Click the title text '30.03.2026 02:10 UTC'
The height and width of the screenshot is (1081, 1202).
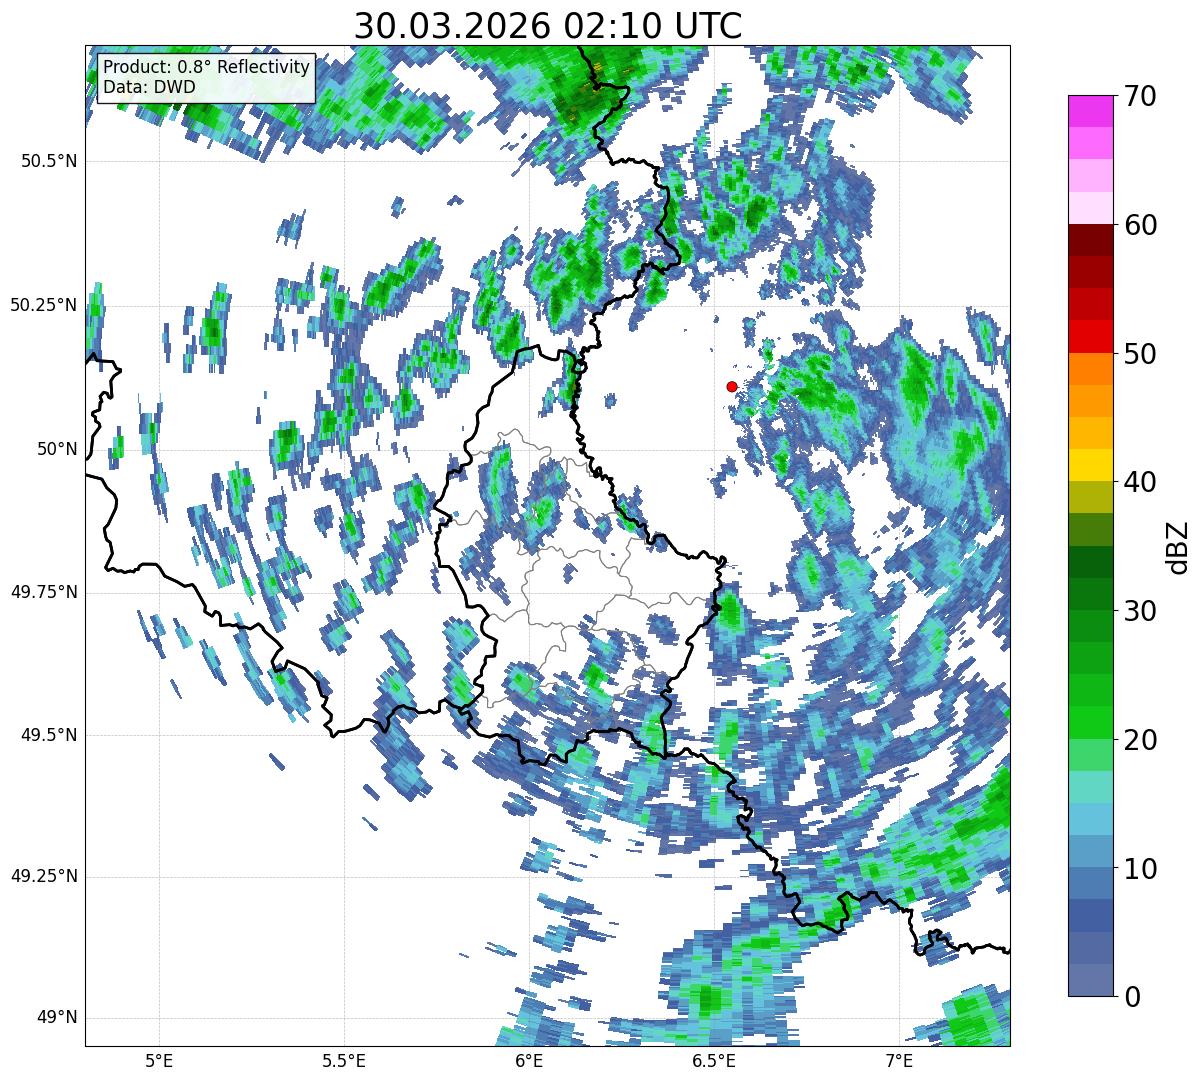pyautogui.click(x=548, y=25)
